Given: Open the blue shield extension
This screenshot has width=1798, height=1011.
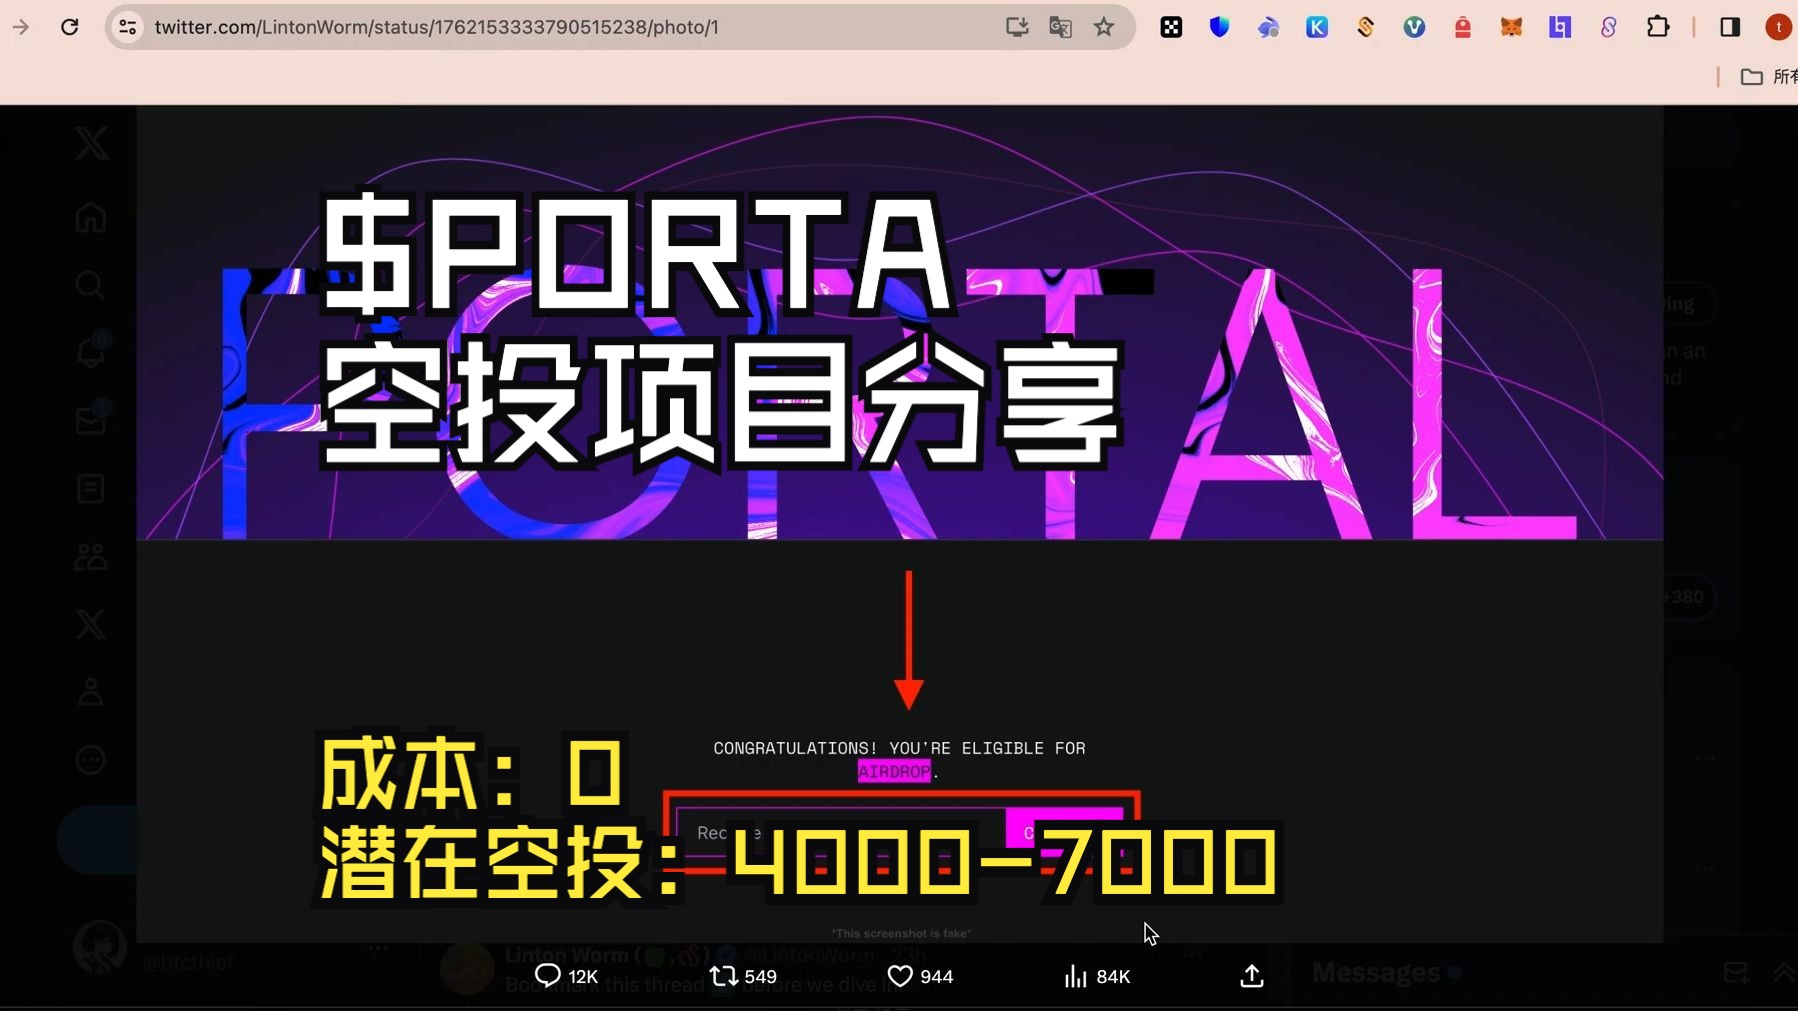Looking at the screenshot, I should 1219,27.
